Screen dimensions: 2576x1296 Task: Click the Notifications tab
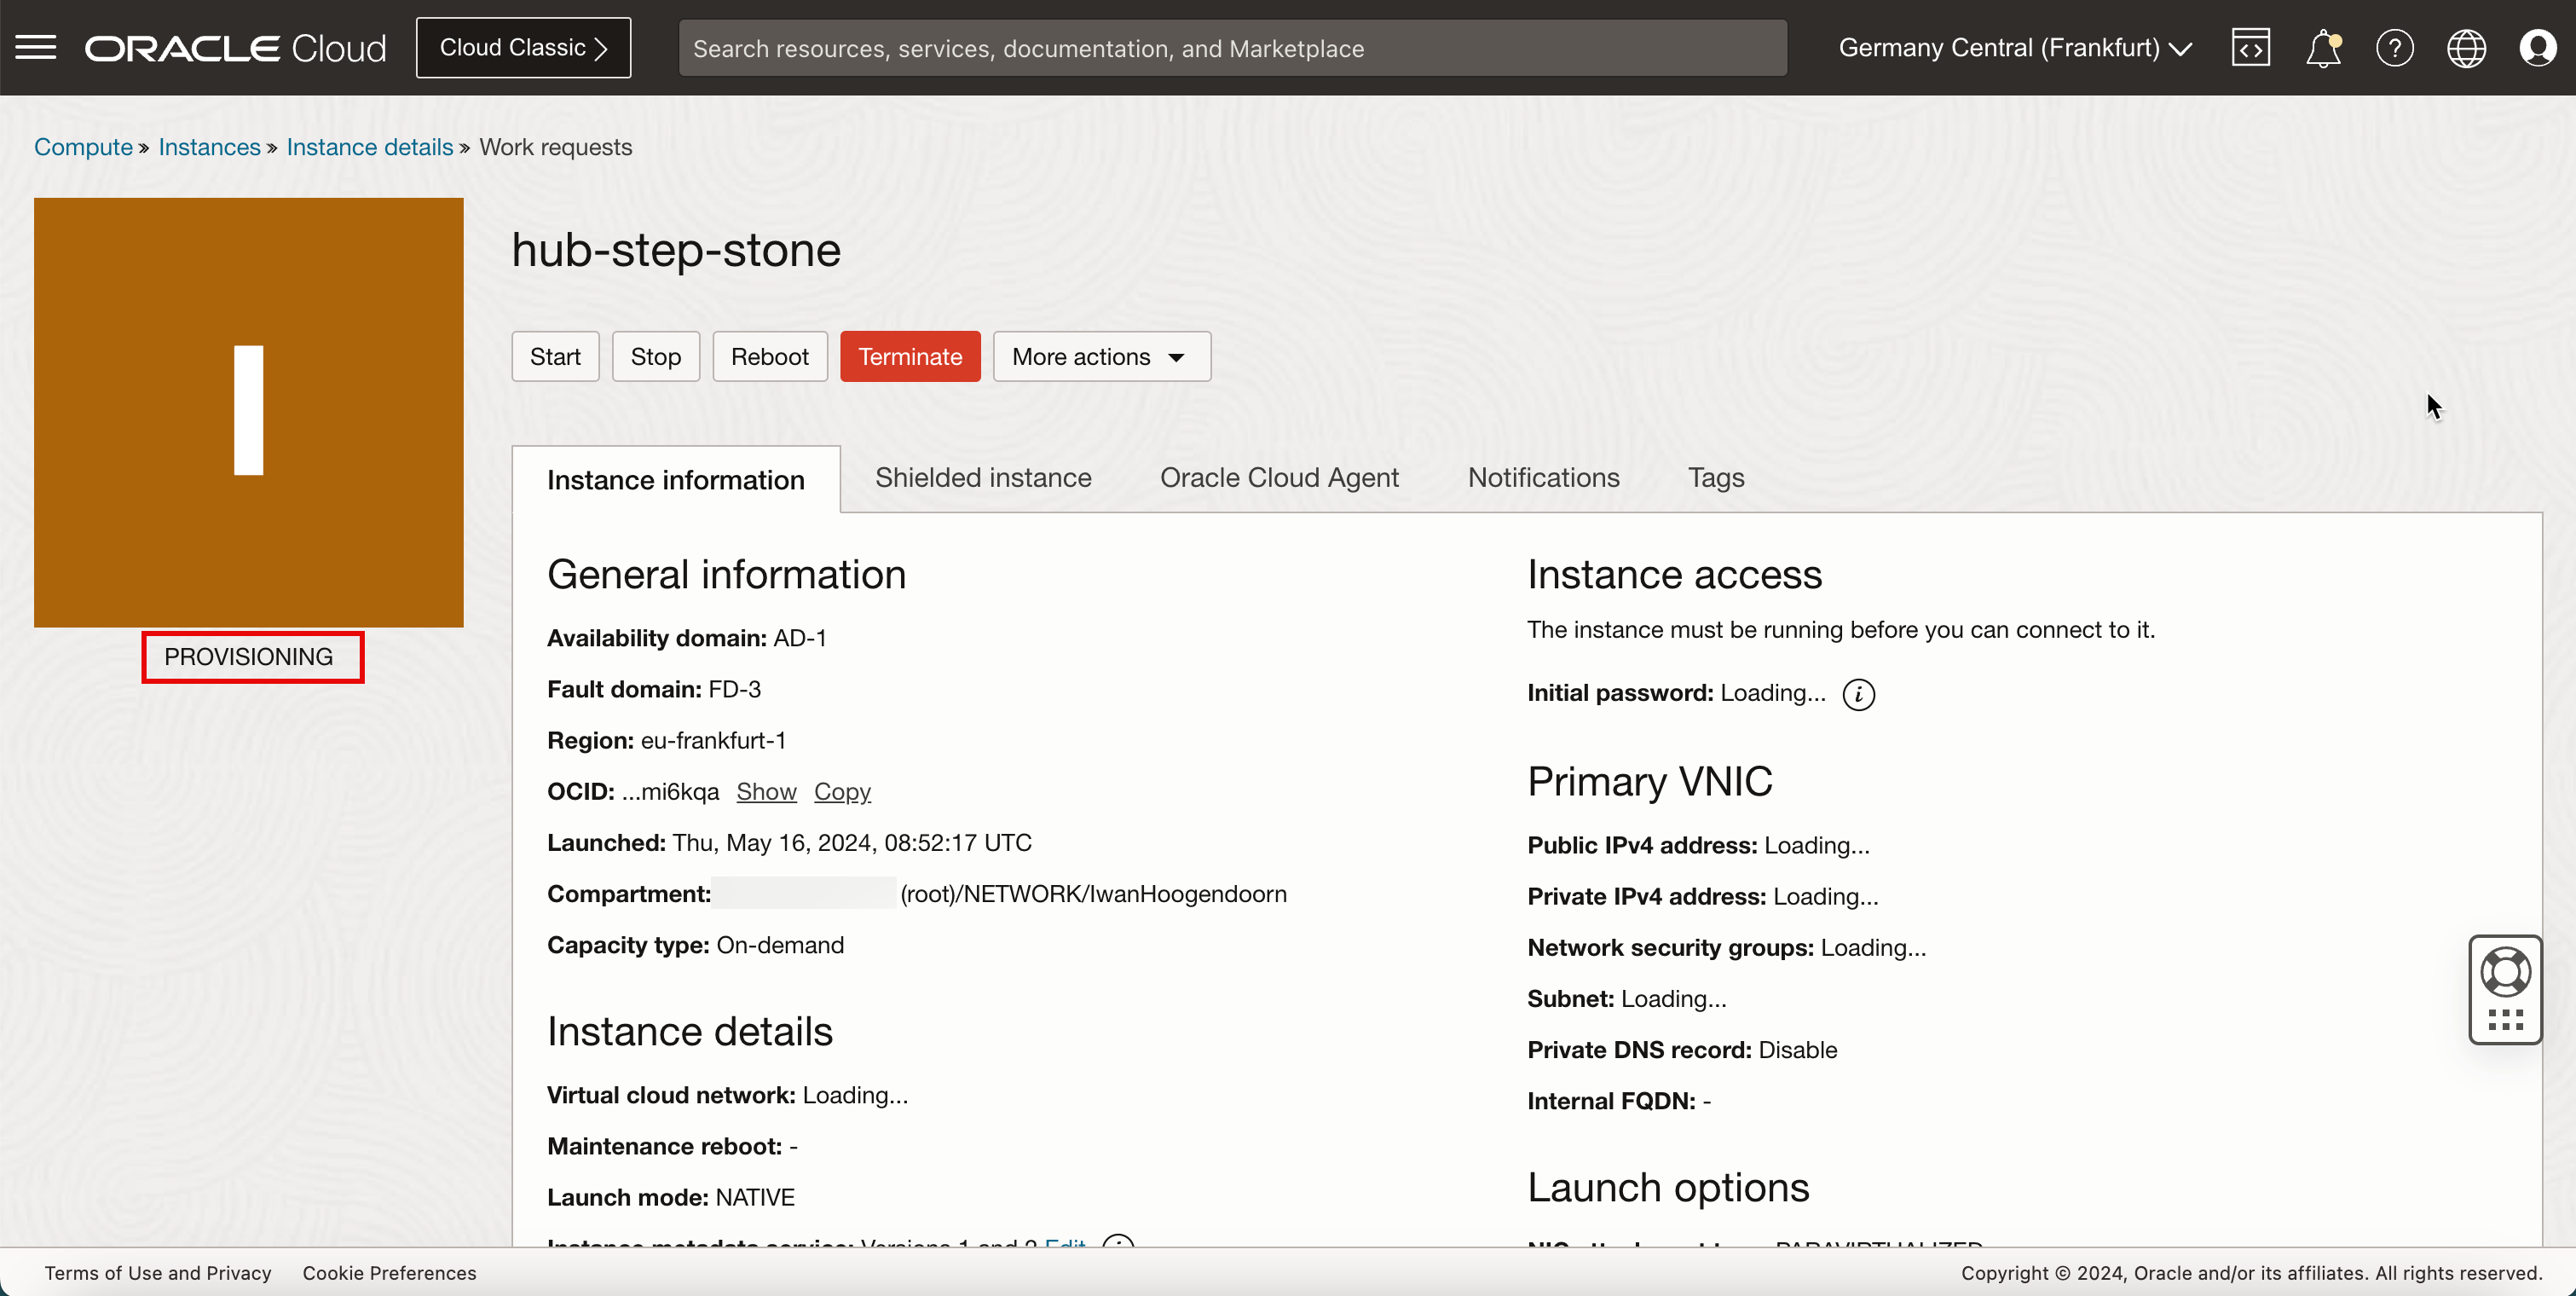coord(1543,477)
